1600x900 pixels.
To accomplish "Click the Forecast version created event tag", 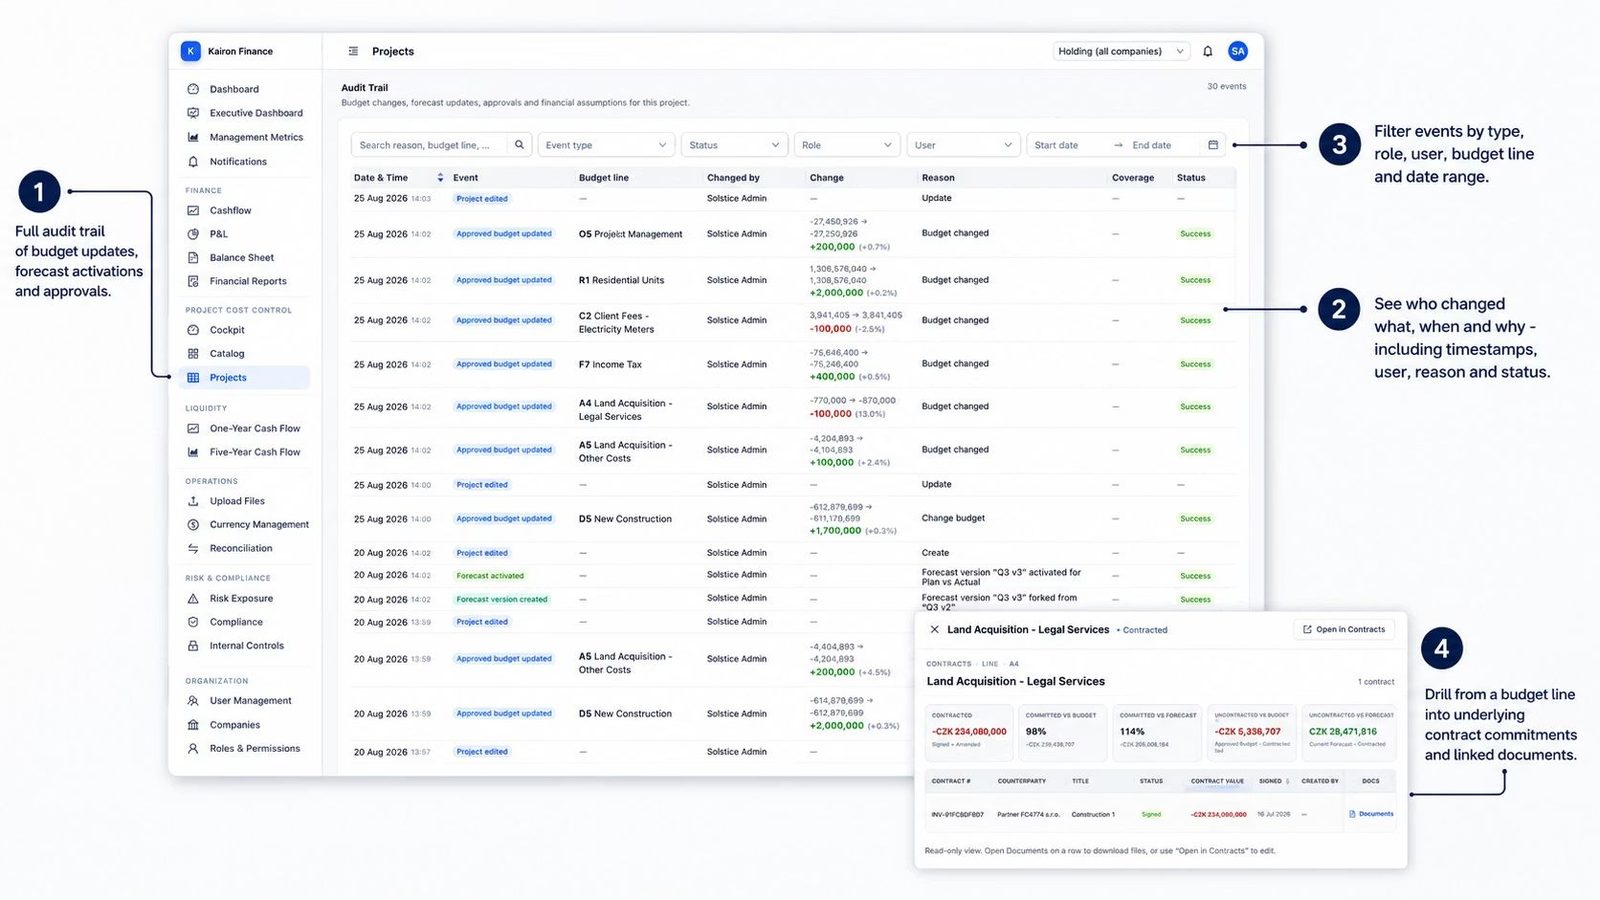I will pos(502,600).
